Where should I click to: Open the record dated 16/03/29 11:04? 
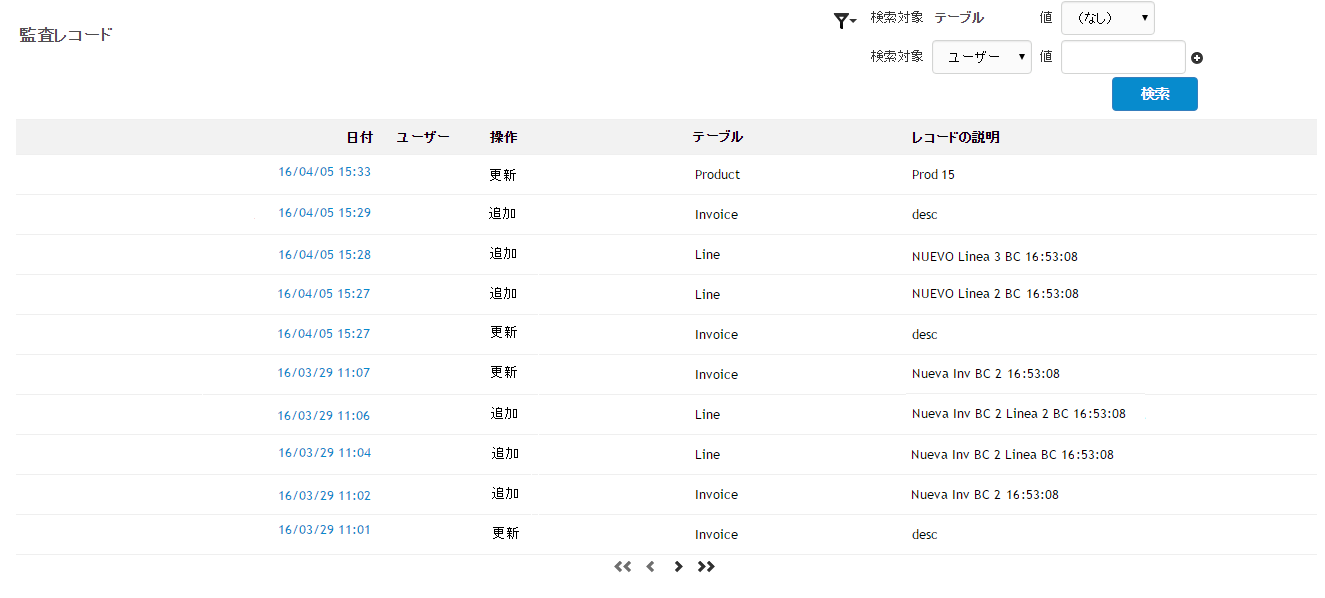point(324,453)
